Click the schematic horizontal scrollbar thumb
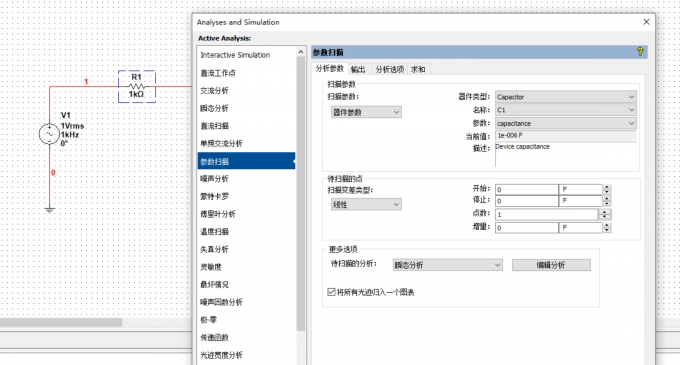Image resolution: width=680 pixels, height=365 pixels. [x=61, y=323]
